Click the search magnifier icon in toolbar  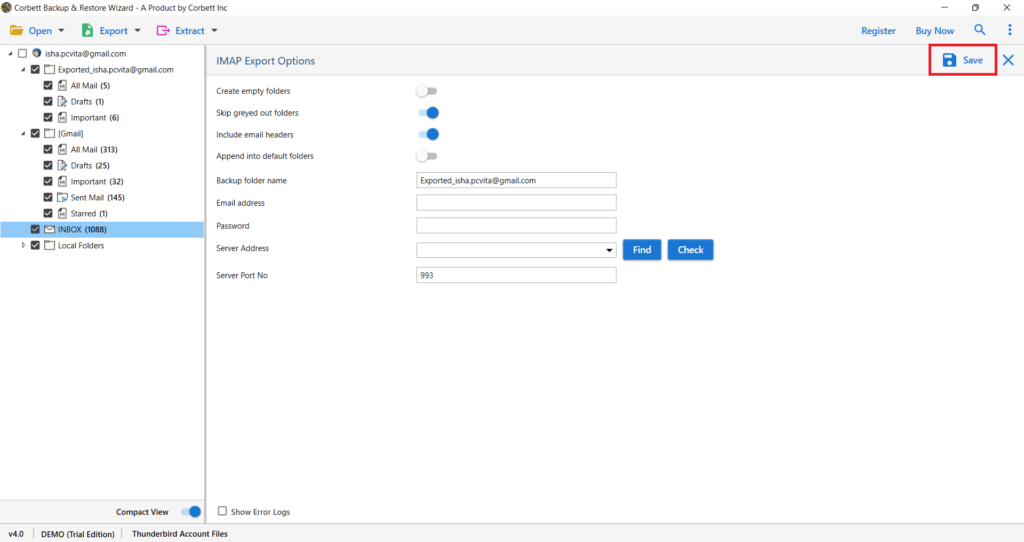click(980, 30)
